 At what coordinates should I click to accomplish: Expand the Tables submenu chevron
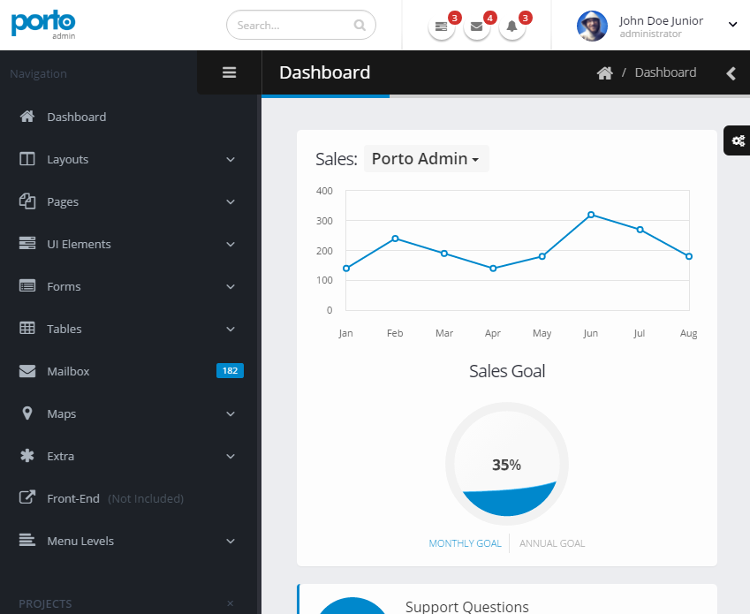(231, 329)
